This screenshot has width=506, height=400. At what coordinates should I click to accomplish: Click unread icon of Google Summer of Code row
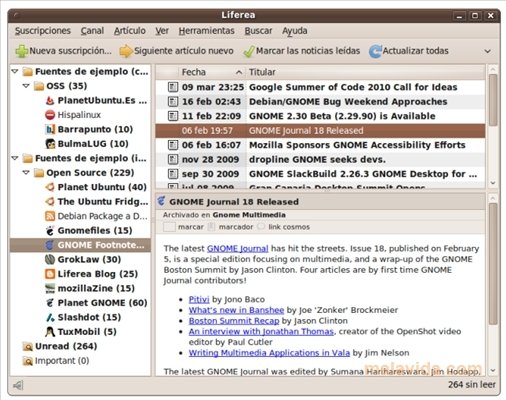click(173, 87)
